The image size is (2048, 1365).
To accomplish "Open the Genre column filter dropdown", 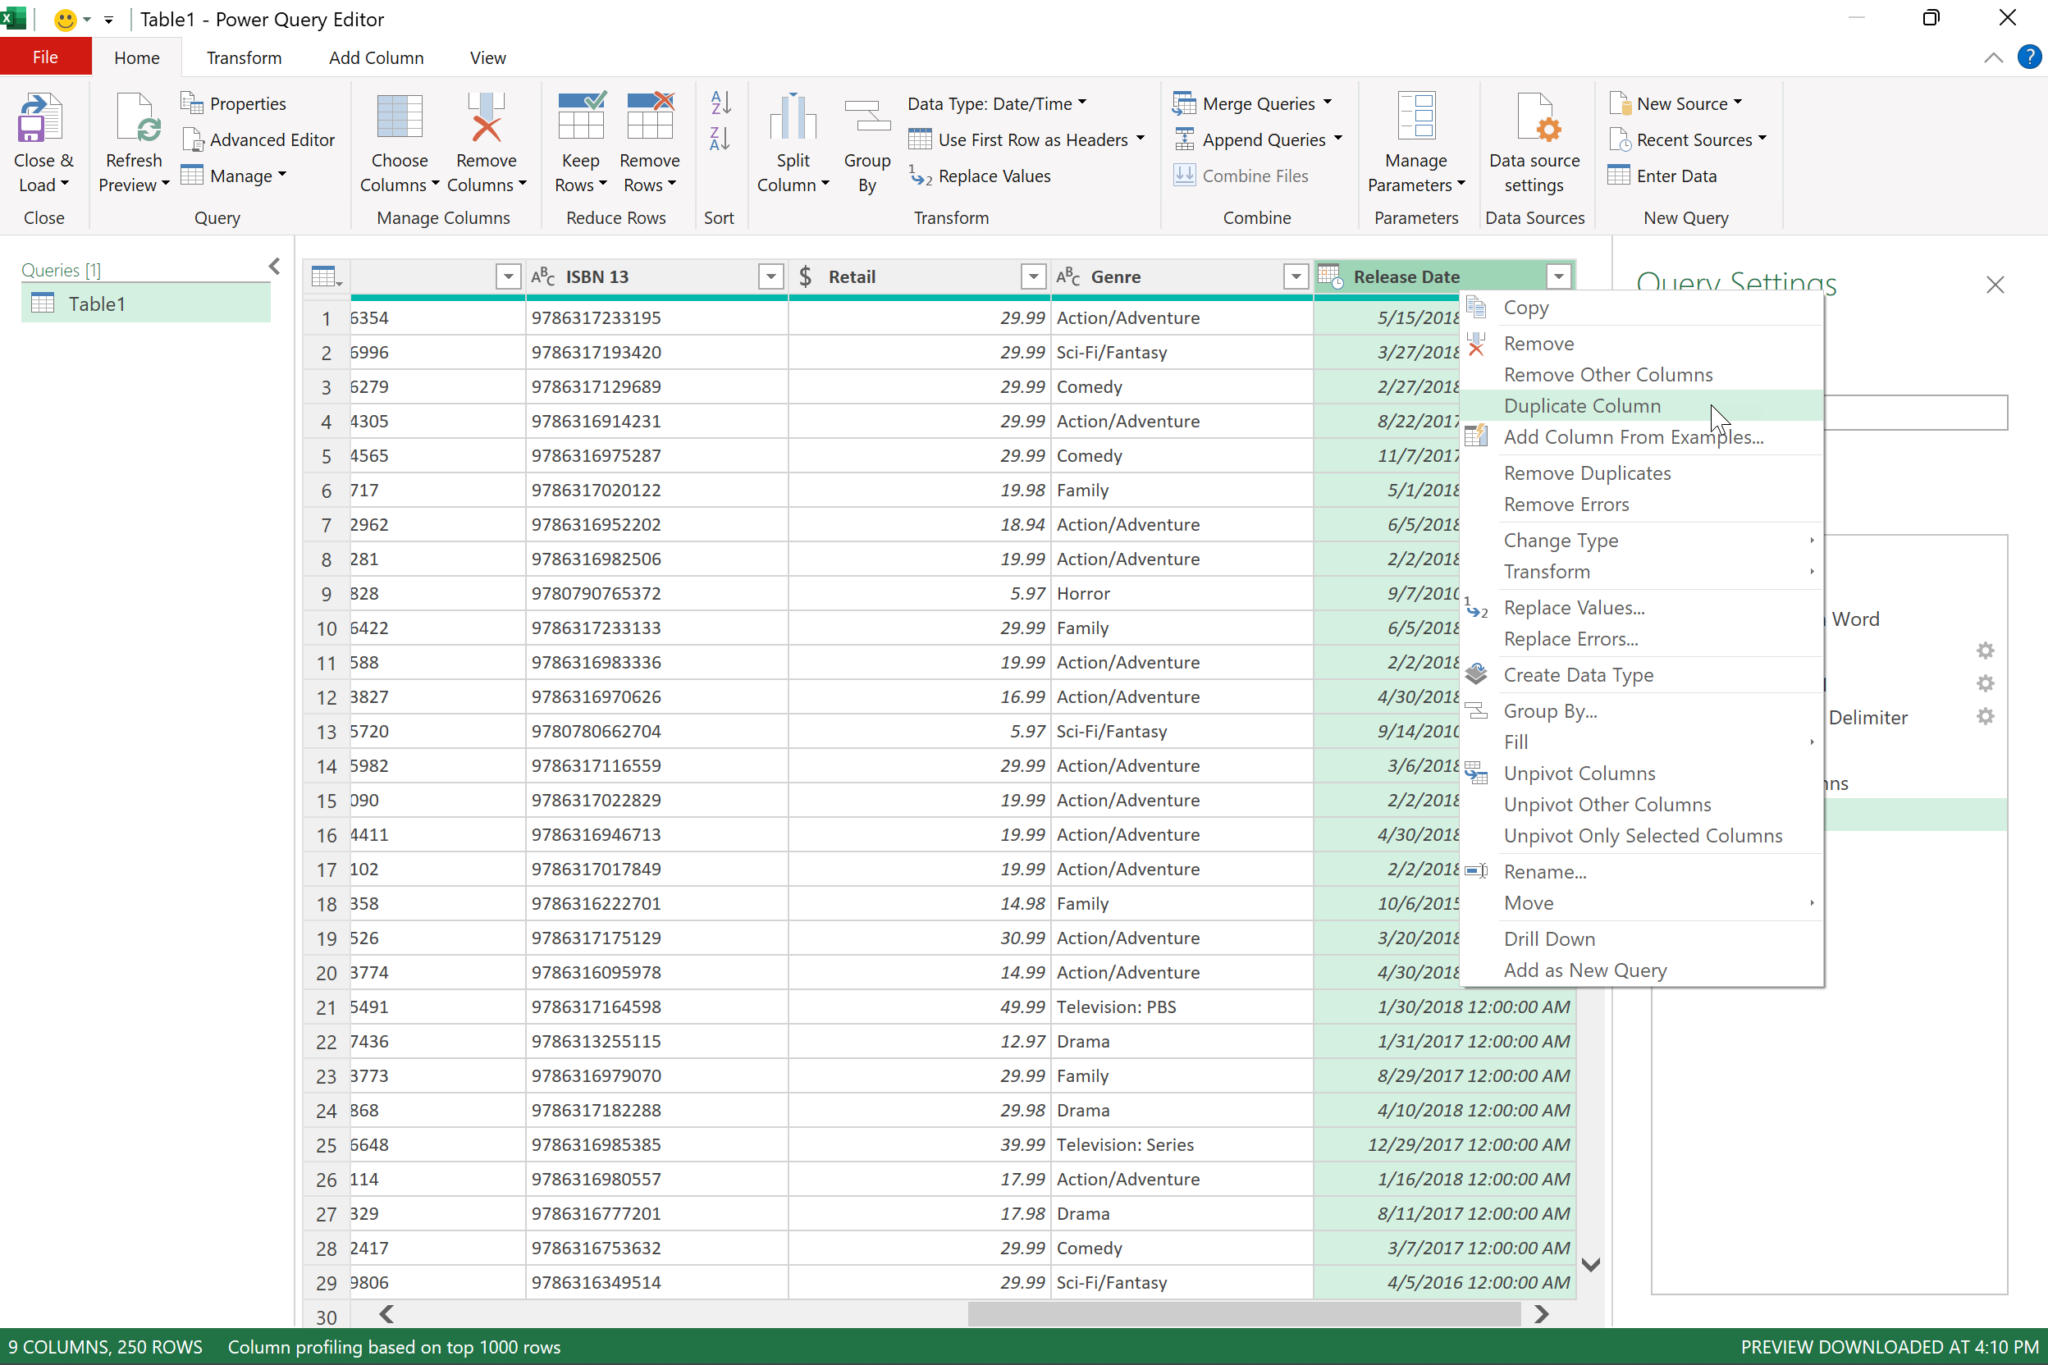I will pos(1294,276).
